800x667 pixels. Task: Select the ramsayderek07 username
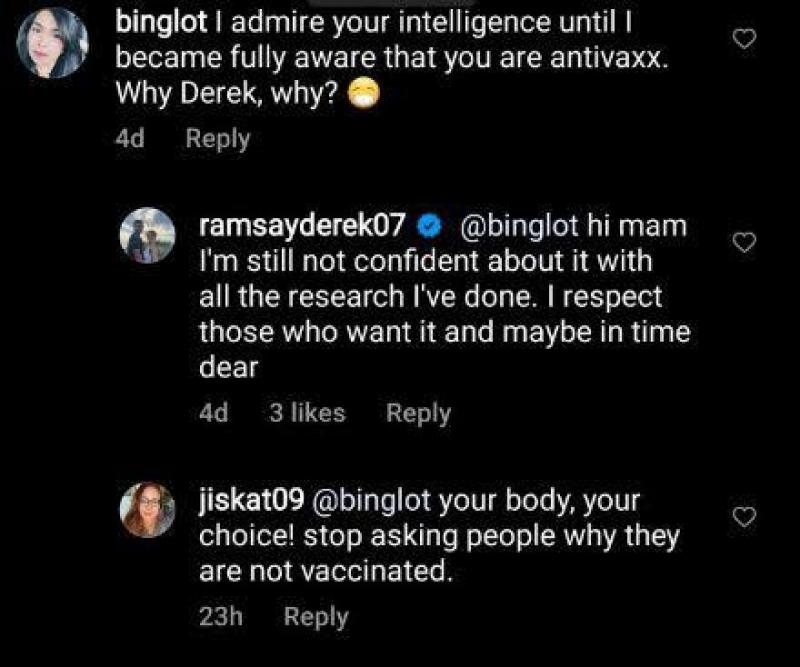pos(298,227)
